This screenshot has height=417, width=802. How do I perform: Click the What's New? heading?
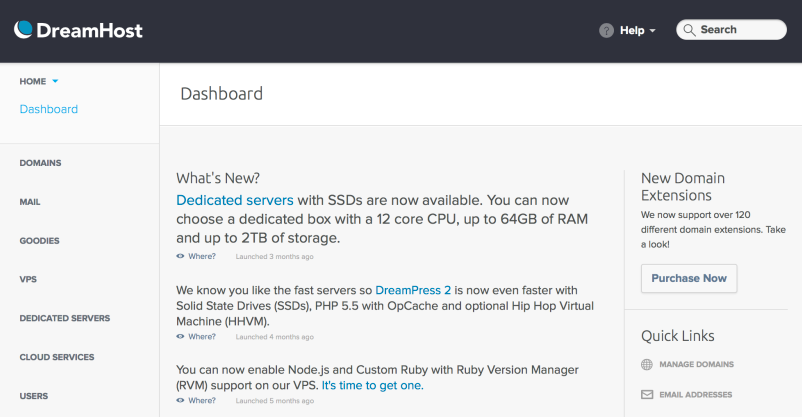[x=218, y=178]
